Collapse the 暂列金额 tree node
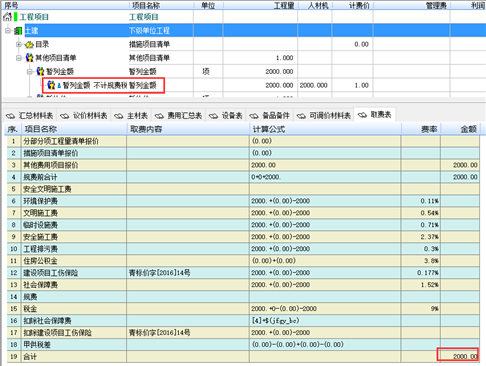Image resolution: width=486 pixels, height=366 pixels. click(x=30, y=71)
